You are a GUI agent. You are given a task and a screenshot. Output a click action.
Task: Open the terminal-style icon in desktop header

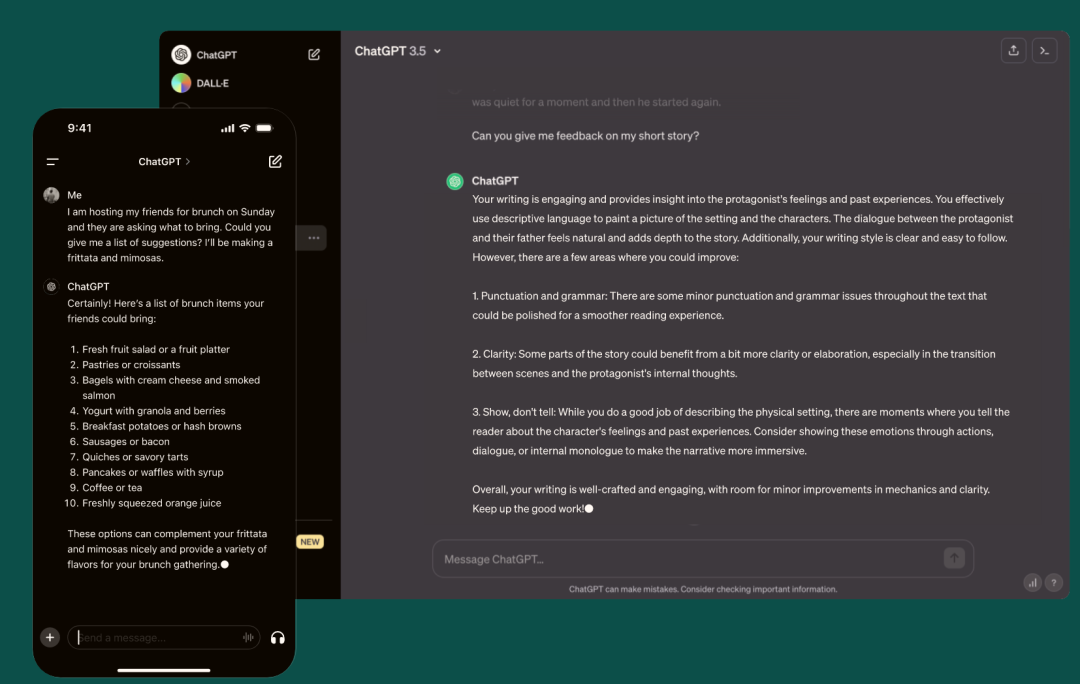[x=1044, y=51]
